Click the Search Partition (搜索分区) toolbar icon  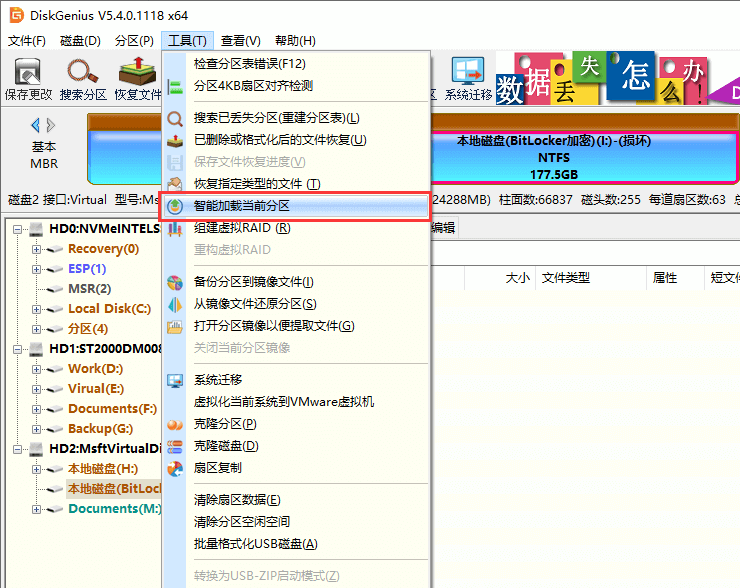(83, 79)
